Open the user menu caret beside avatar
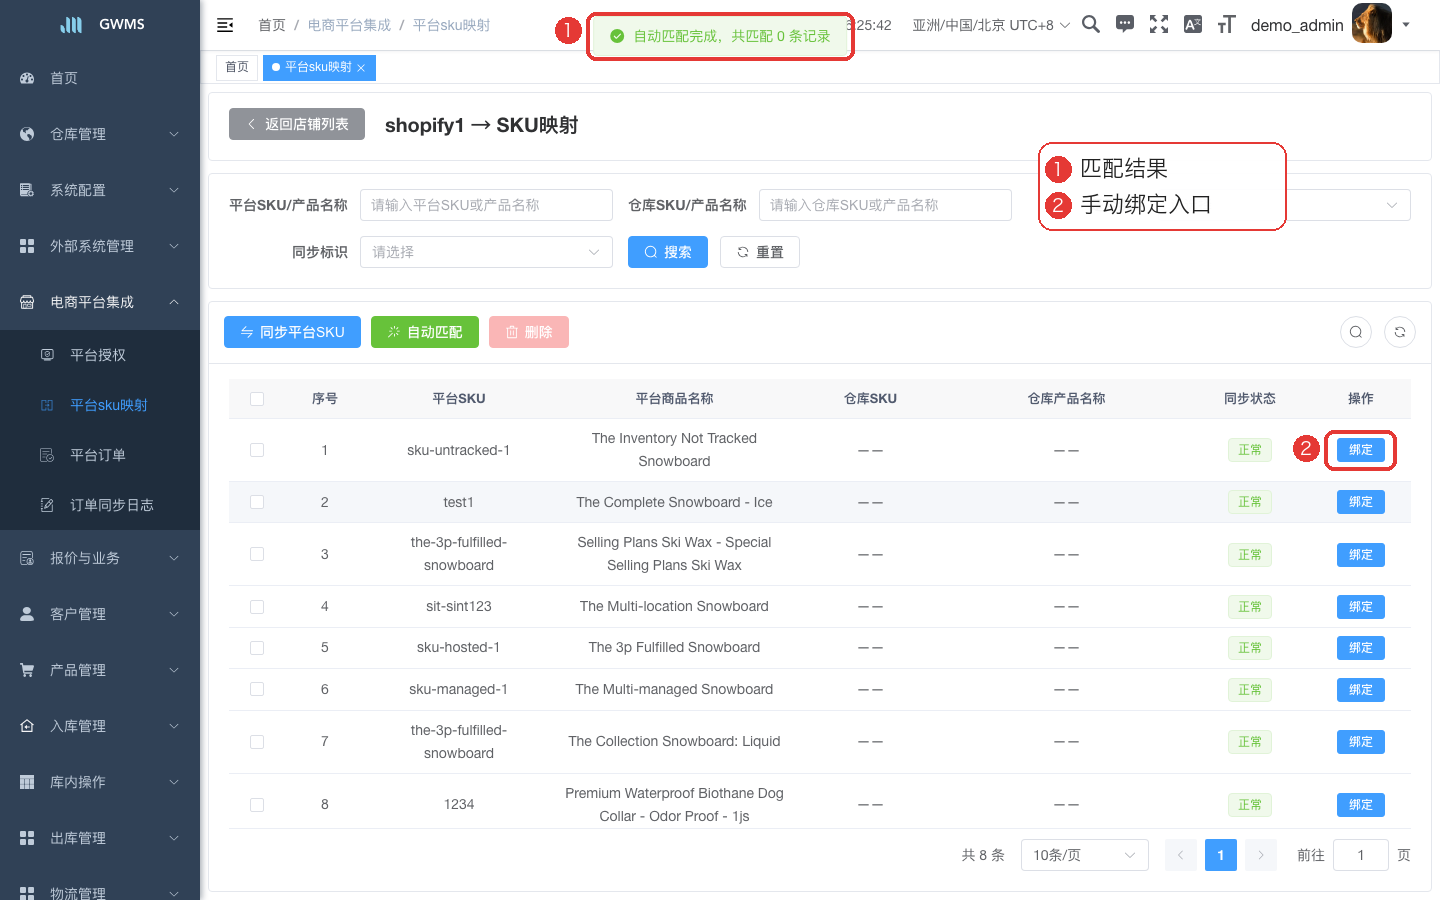This screenshot has height=900, width=1440. click(x=1406, y=24)
